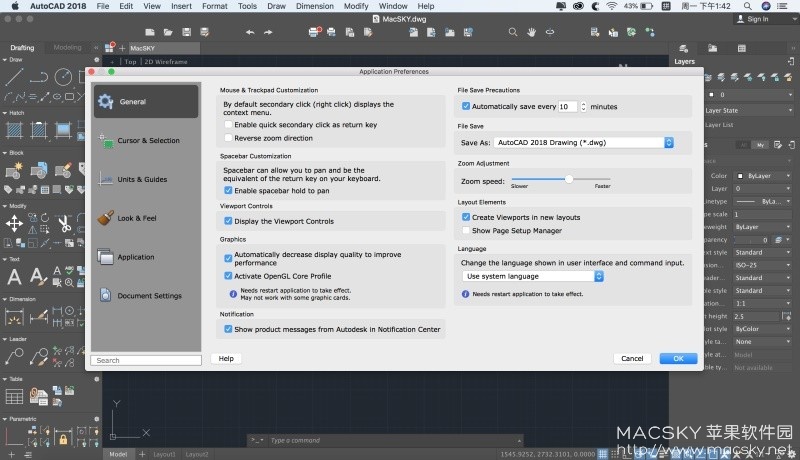Click the autosave minutes field

point(568,106)
